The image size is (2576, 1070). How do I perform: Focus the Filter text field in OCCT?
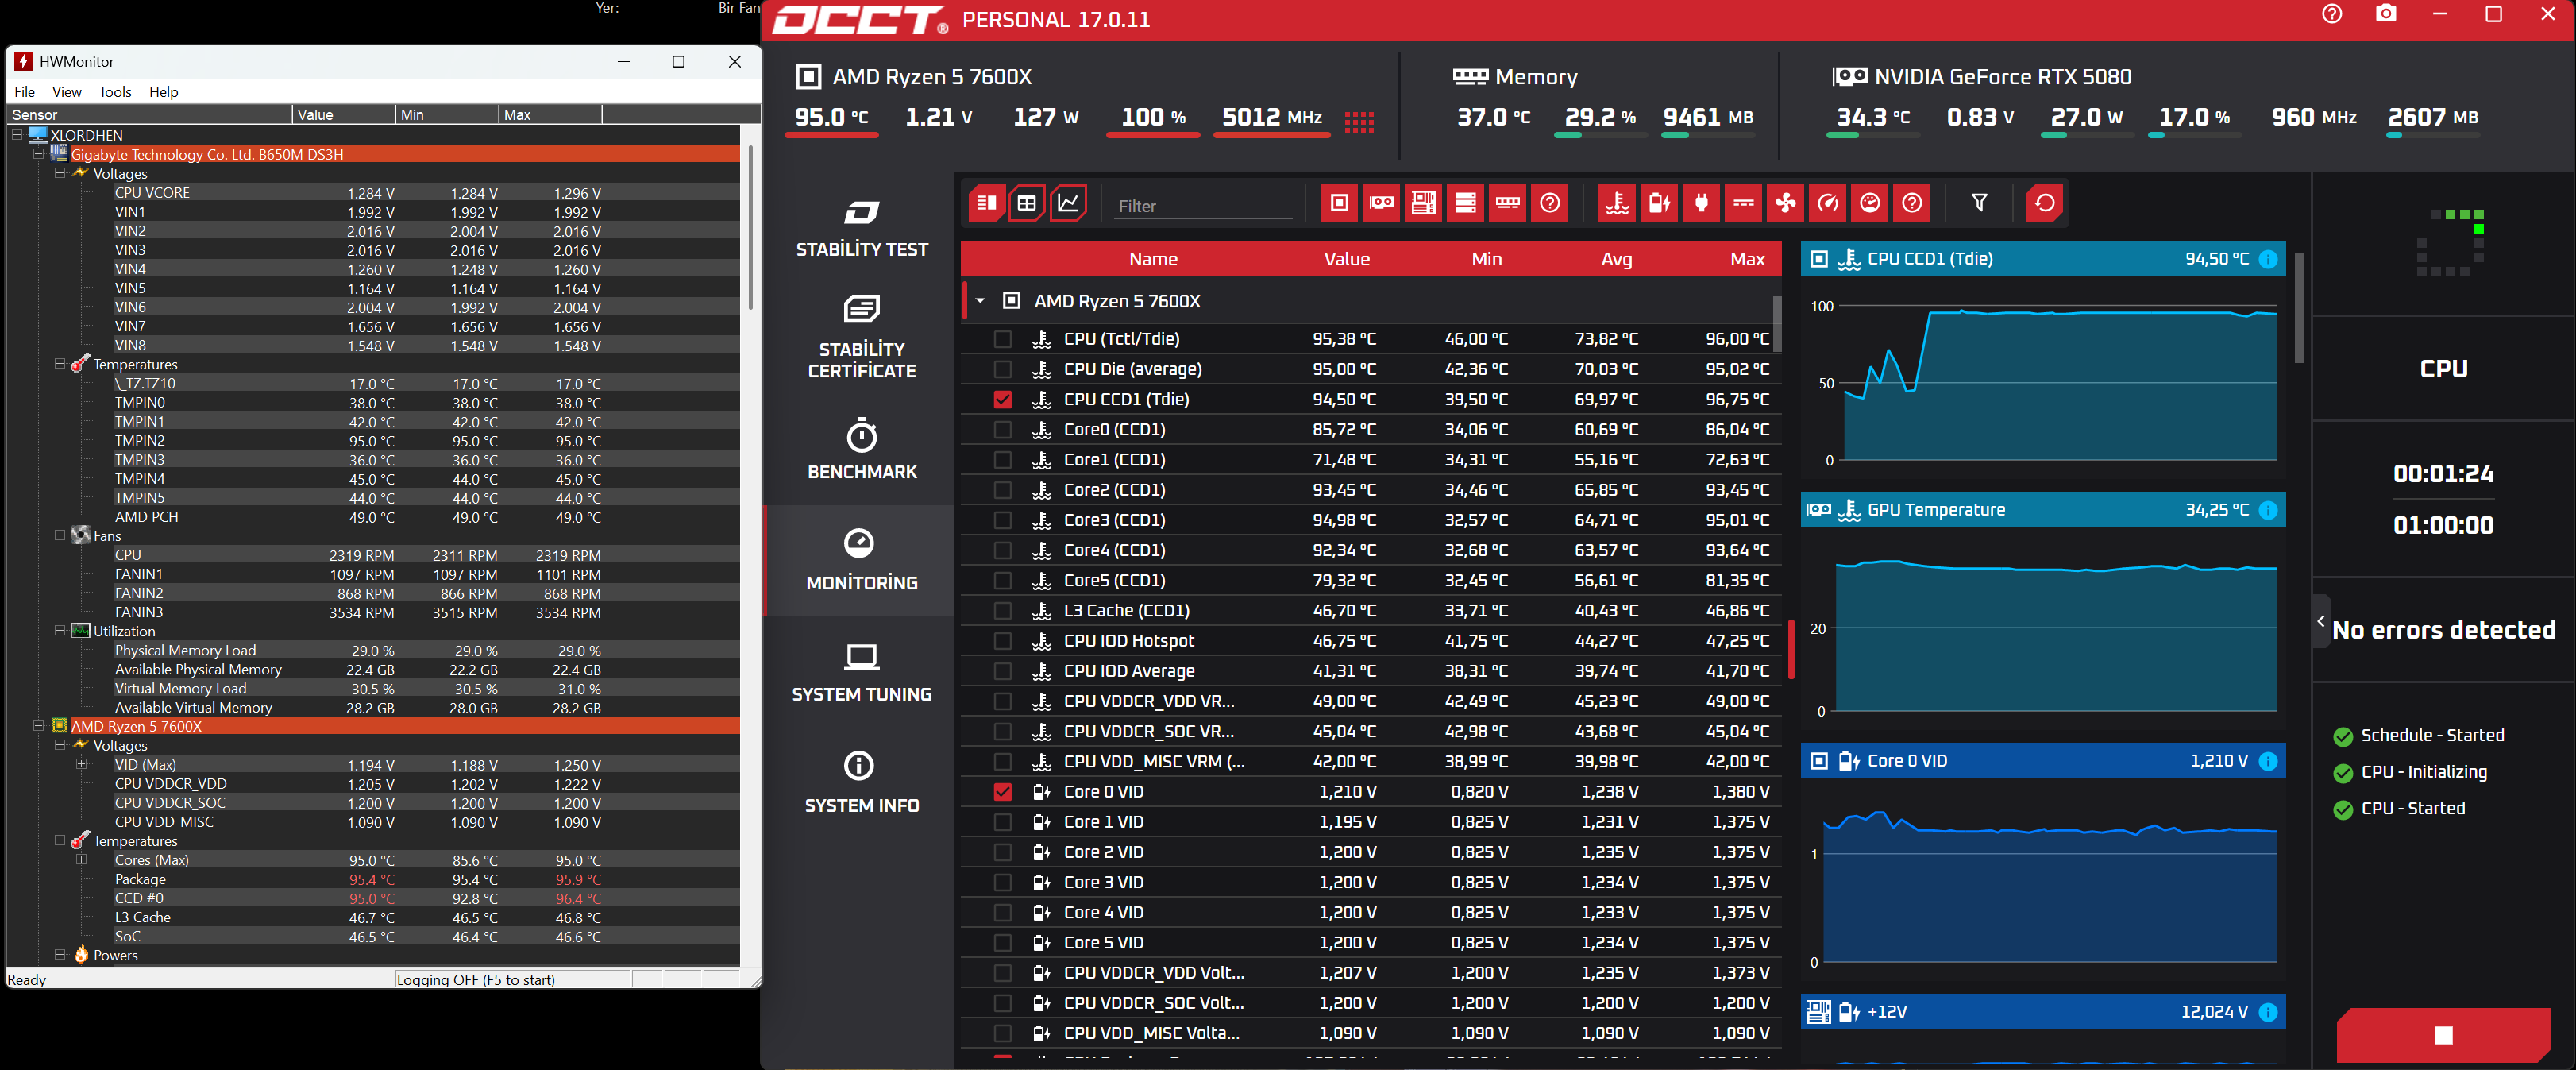tap(1204, 206)
